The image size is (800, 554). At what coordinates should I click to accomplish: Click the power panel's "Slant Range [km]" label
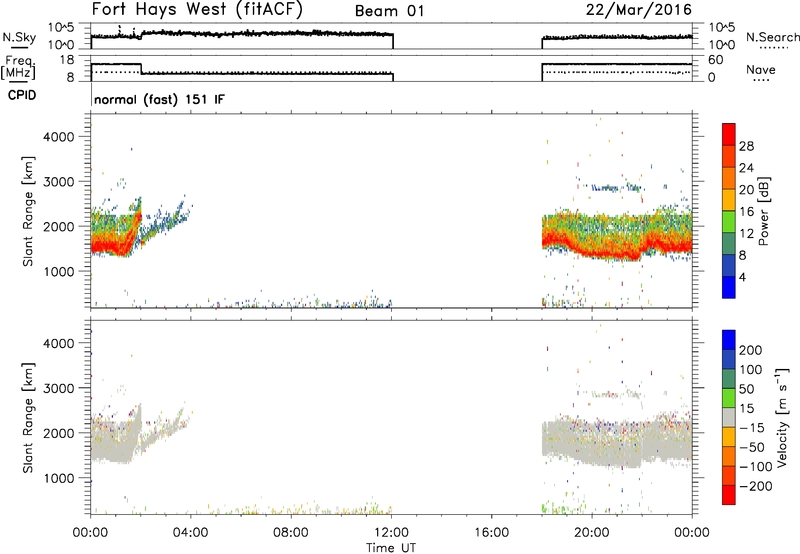[28, 211]
